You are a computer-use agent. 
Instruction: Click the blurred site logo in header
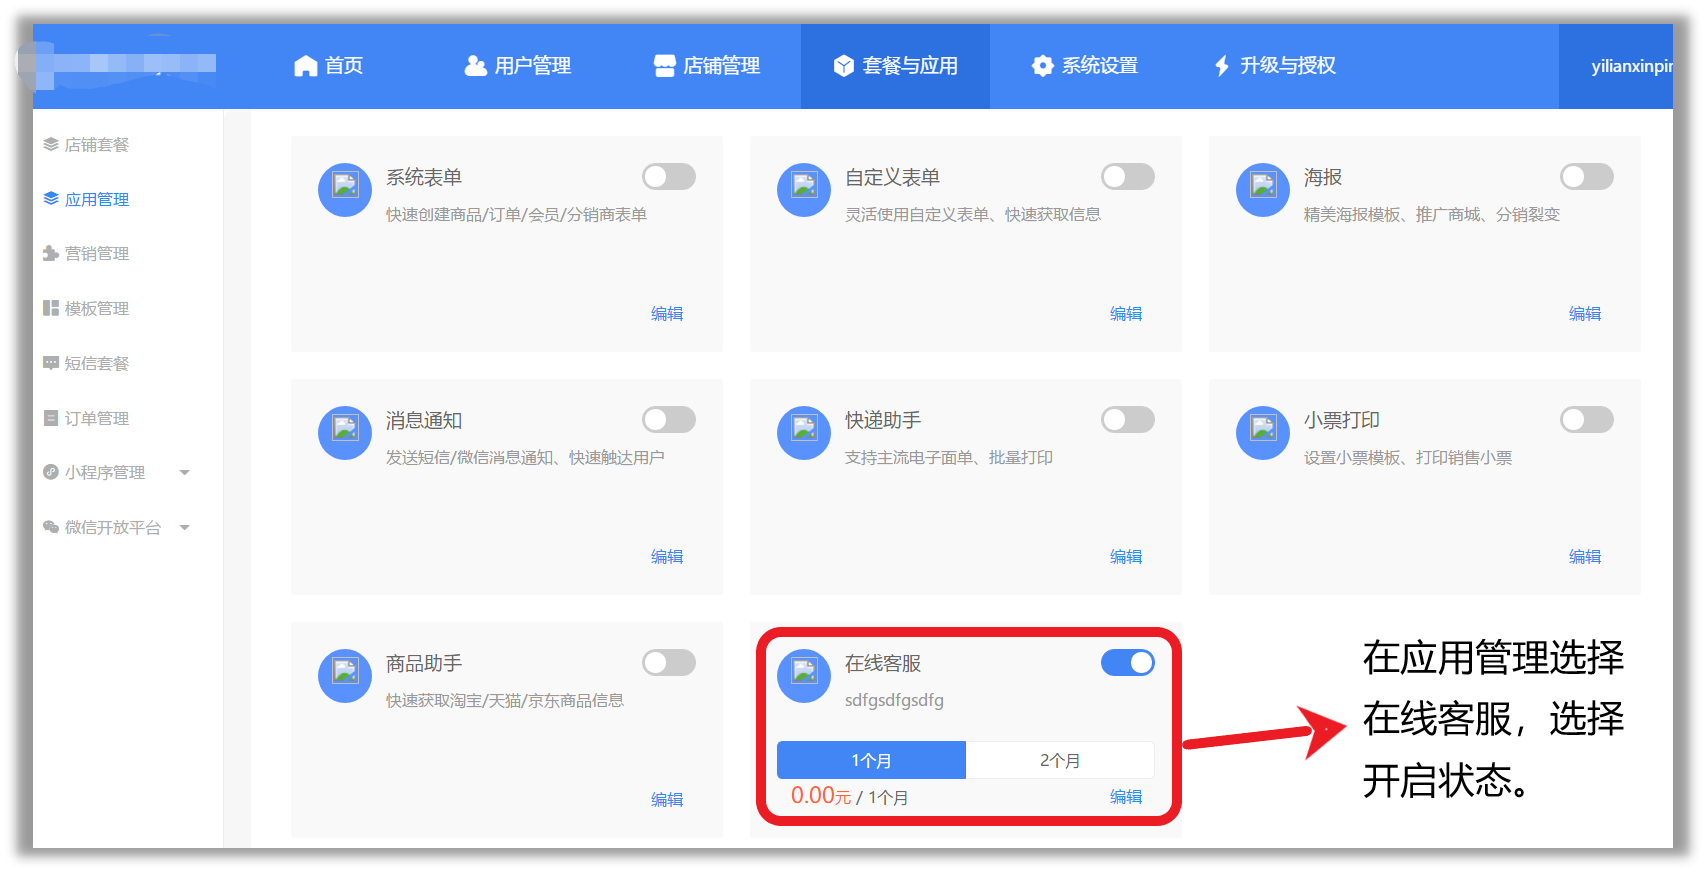[118, 64]
